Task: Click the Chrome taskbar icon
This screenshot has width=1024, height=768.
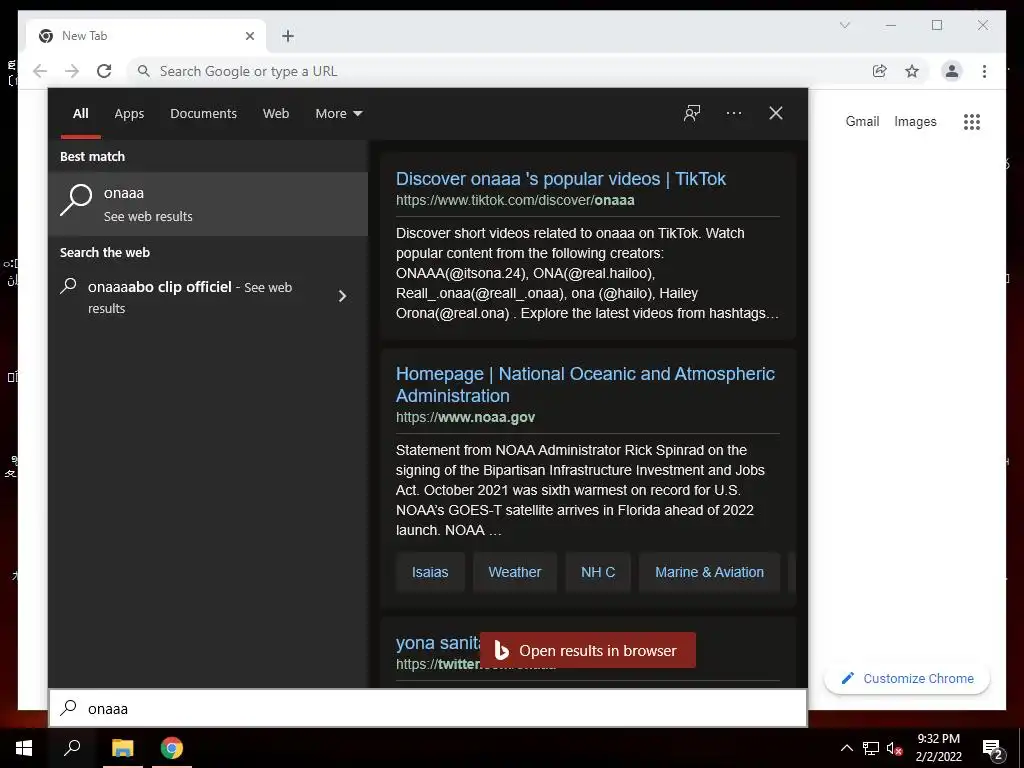Action: pos(172,748)
